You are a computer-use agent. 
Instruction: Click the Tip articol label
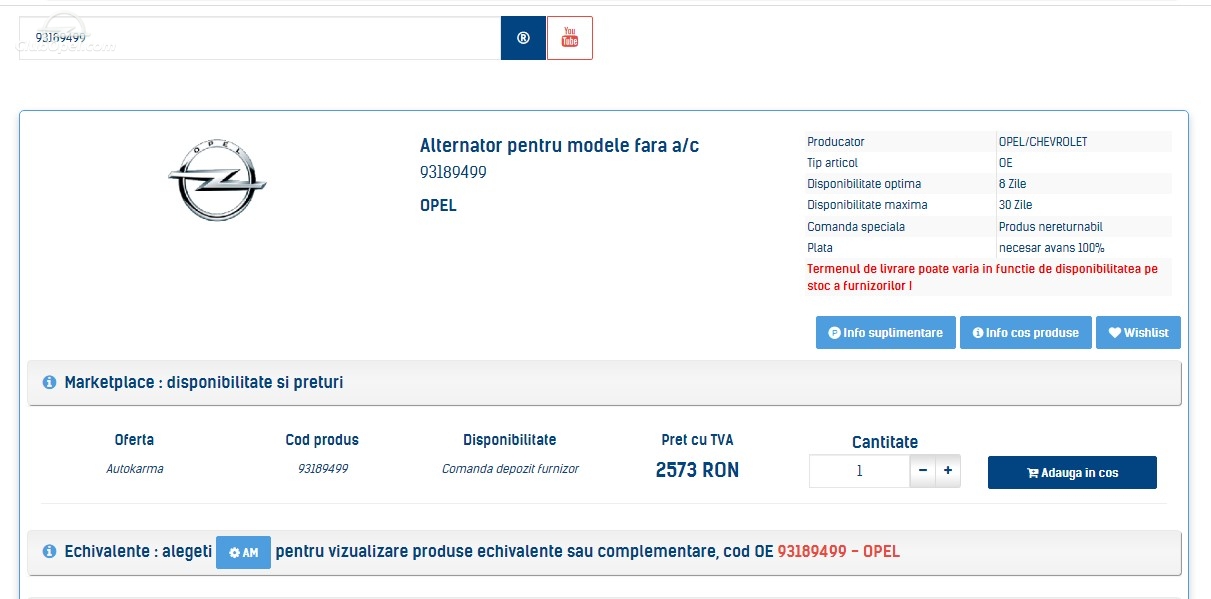[832, 163]
